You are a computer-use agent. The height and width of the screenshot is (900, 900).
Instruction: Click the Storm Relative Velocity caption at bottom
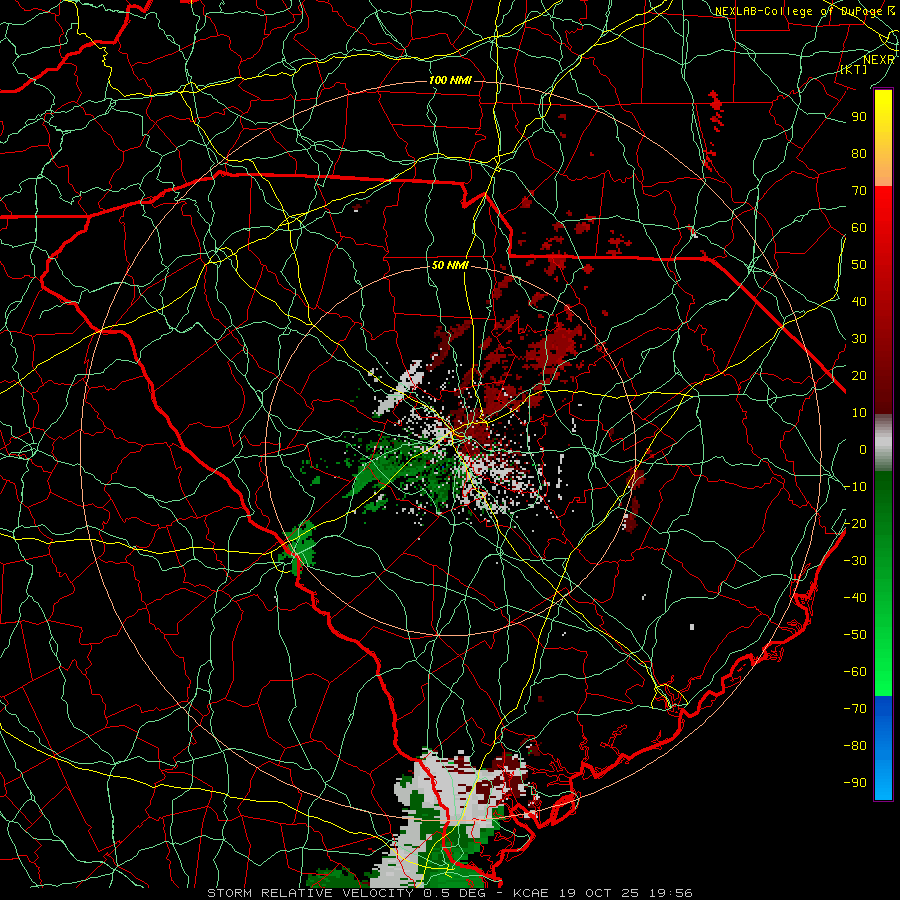pyautogui.click(x=449, y=893)
